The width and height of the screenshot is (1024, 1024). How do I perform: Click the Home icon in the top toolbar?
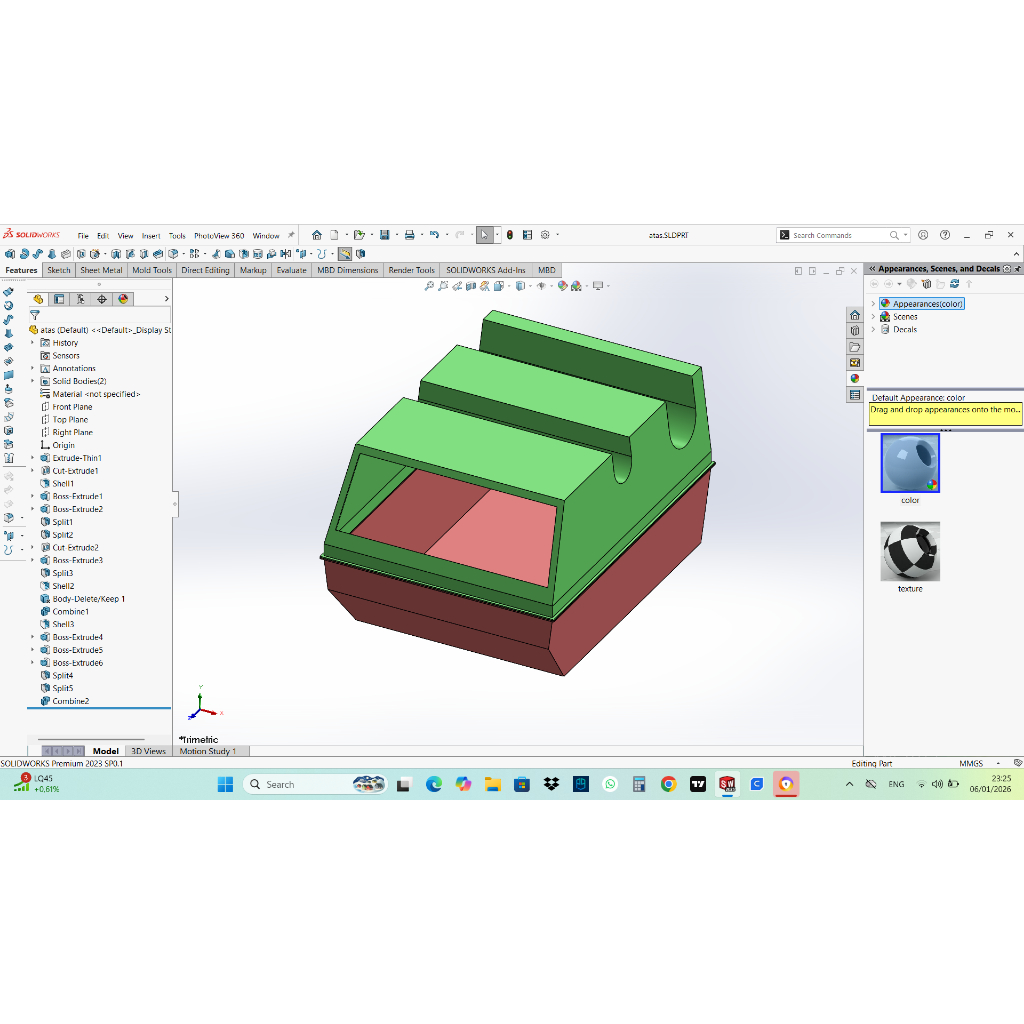317,235
